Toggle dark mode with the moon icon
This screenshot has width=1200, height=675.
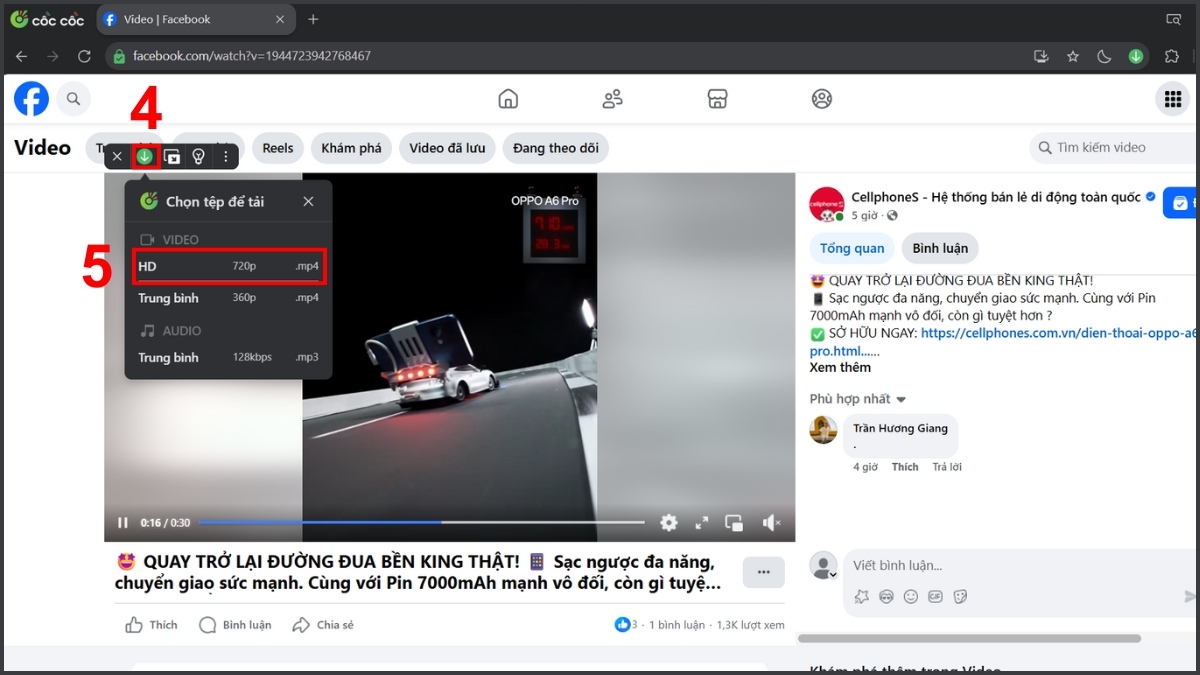coord(1104,56)
